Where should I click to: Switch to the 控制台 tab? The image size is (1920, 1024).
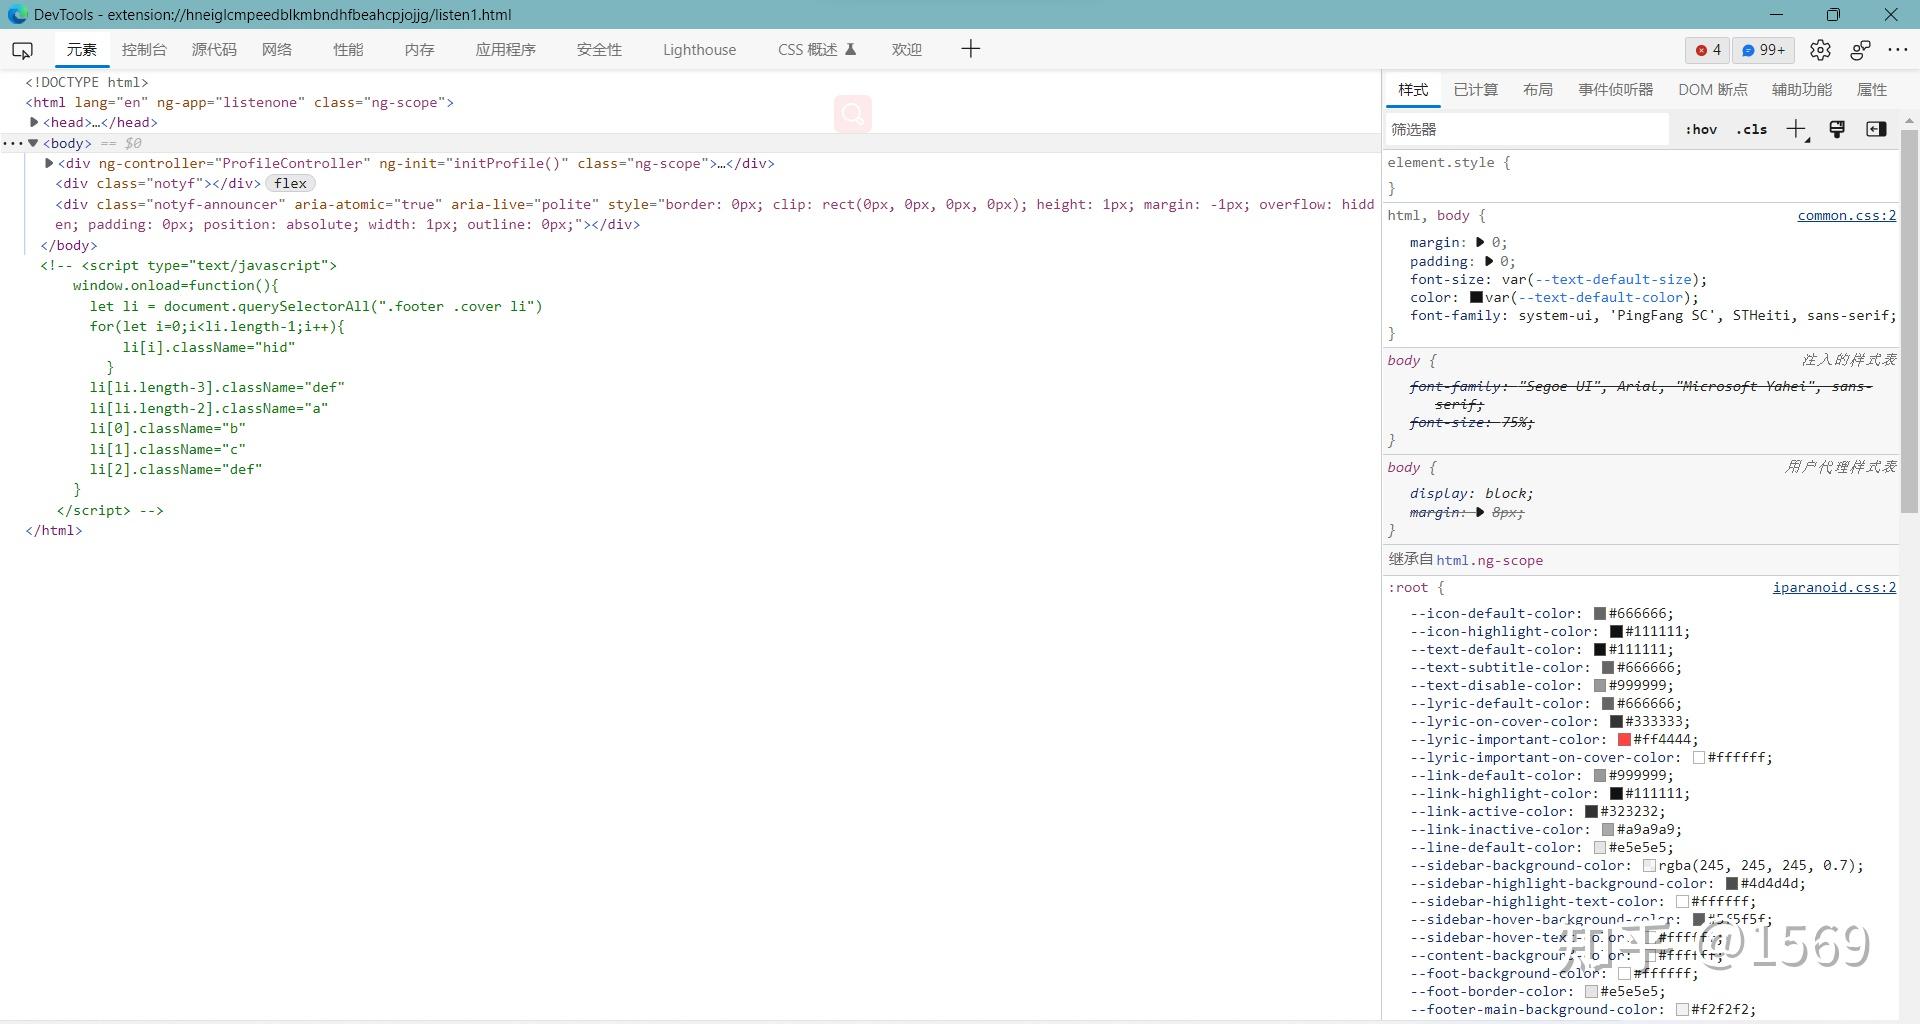click(144, 50)
